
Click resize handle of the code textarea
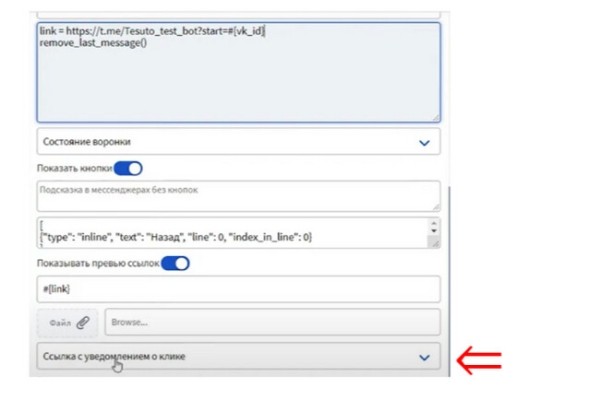coord(435,116)
